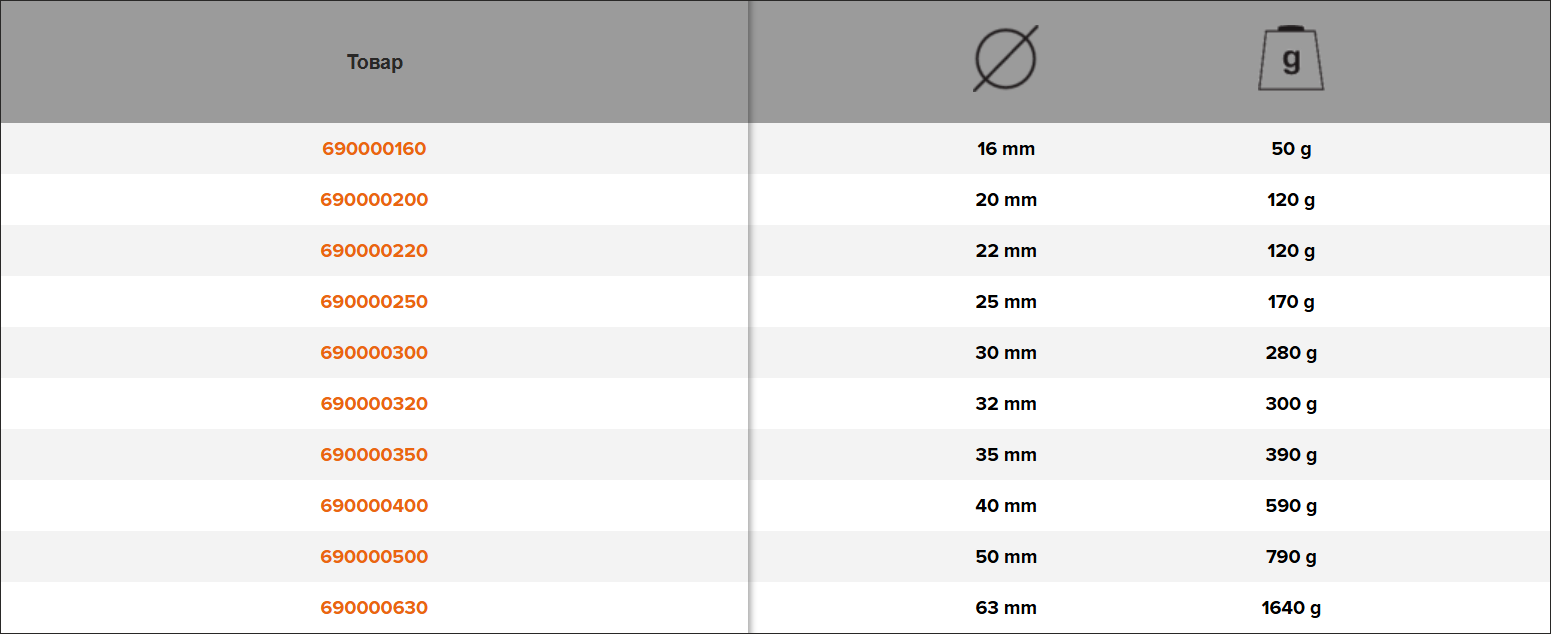Open product link 690000250

[374, 302]
